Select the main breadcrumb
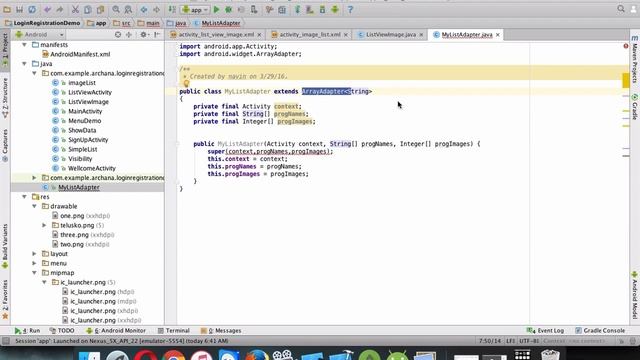 pyautogui.click(x=149, y=23)
